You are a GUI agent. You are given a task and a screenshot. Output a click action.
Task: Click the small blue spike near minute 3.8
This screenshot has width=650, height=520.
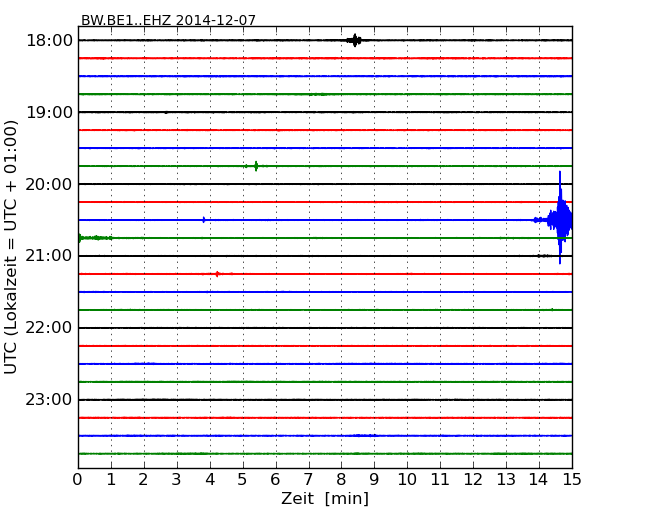(204, 220)
